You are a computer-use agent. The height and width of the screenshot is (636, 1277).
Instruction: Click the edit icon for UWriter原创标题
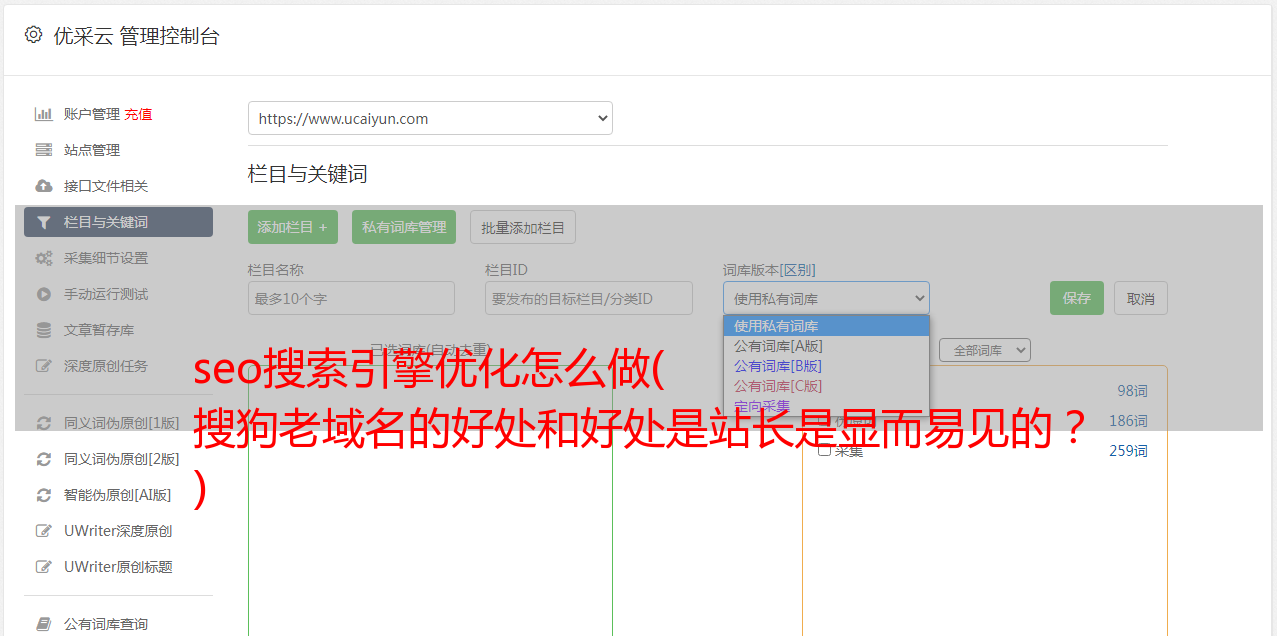click(43, 567)
